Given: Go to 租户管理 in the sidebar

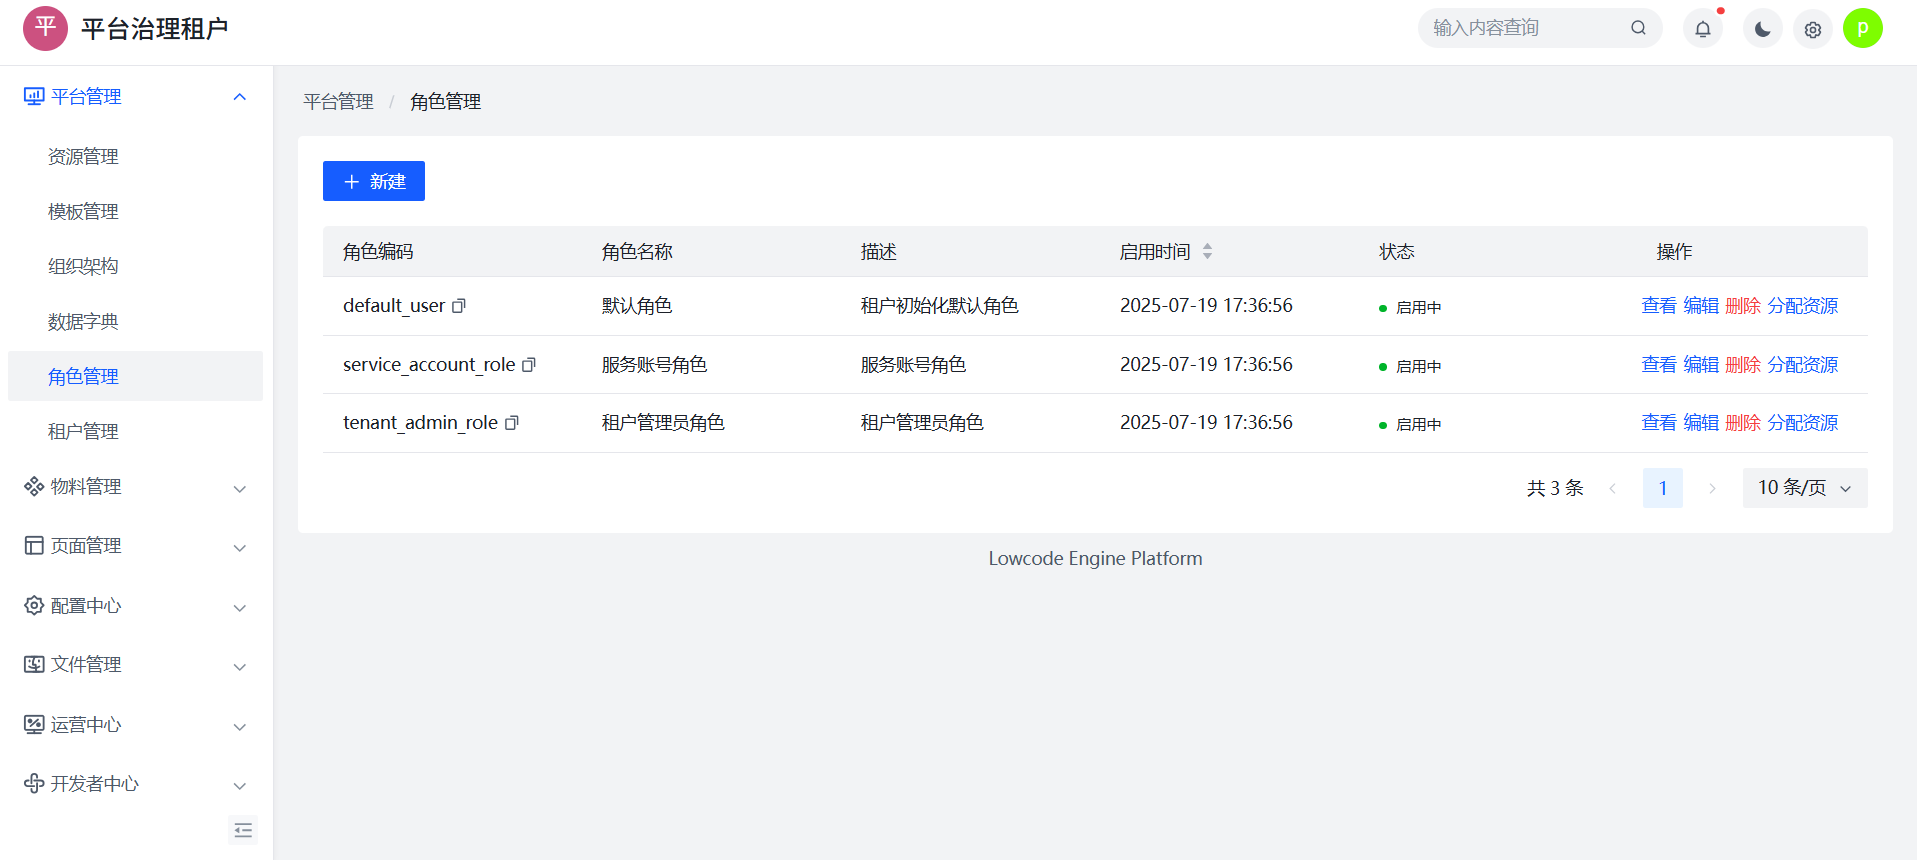Looking at the screenshot, I should click(84, 432).
